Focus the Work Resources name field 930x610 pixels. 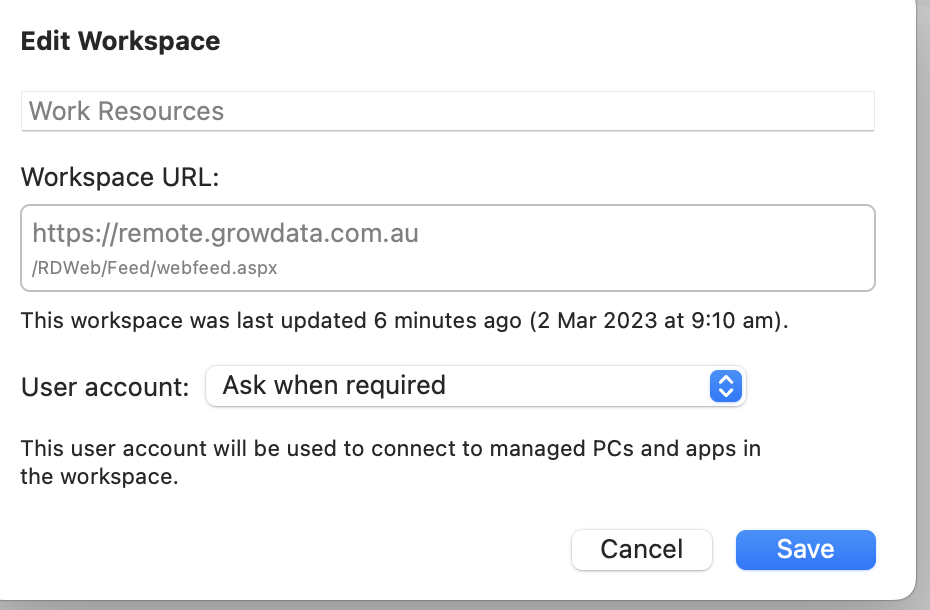(x=448, y=111)
